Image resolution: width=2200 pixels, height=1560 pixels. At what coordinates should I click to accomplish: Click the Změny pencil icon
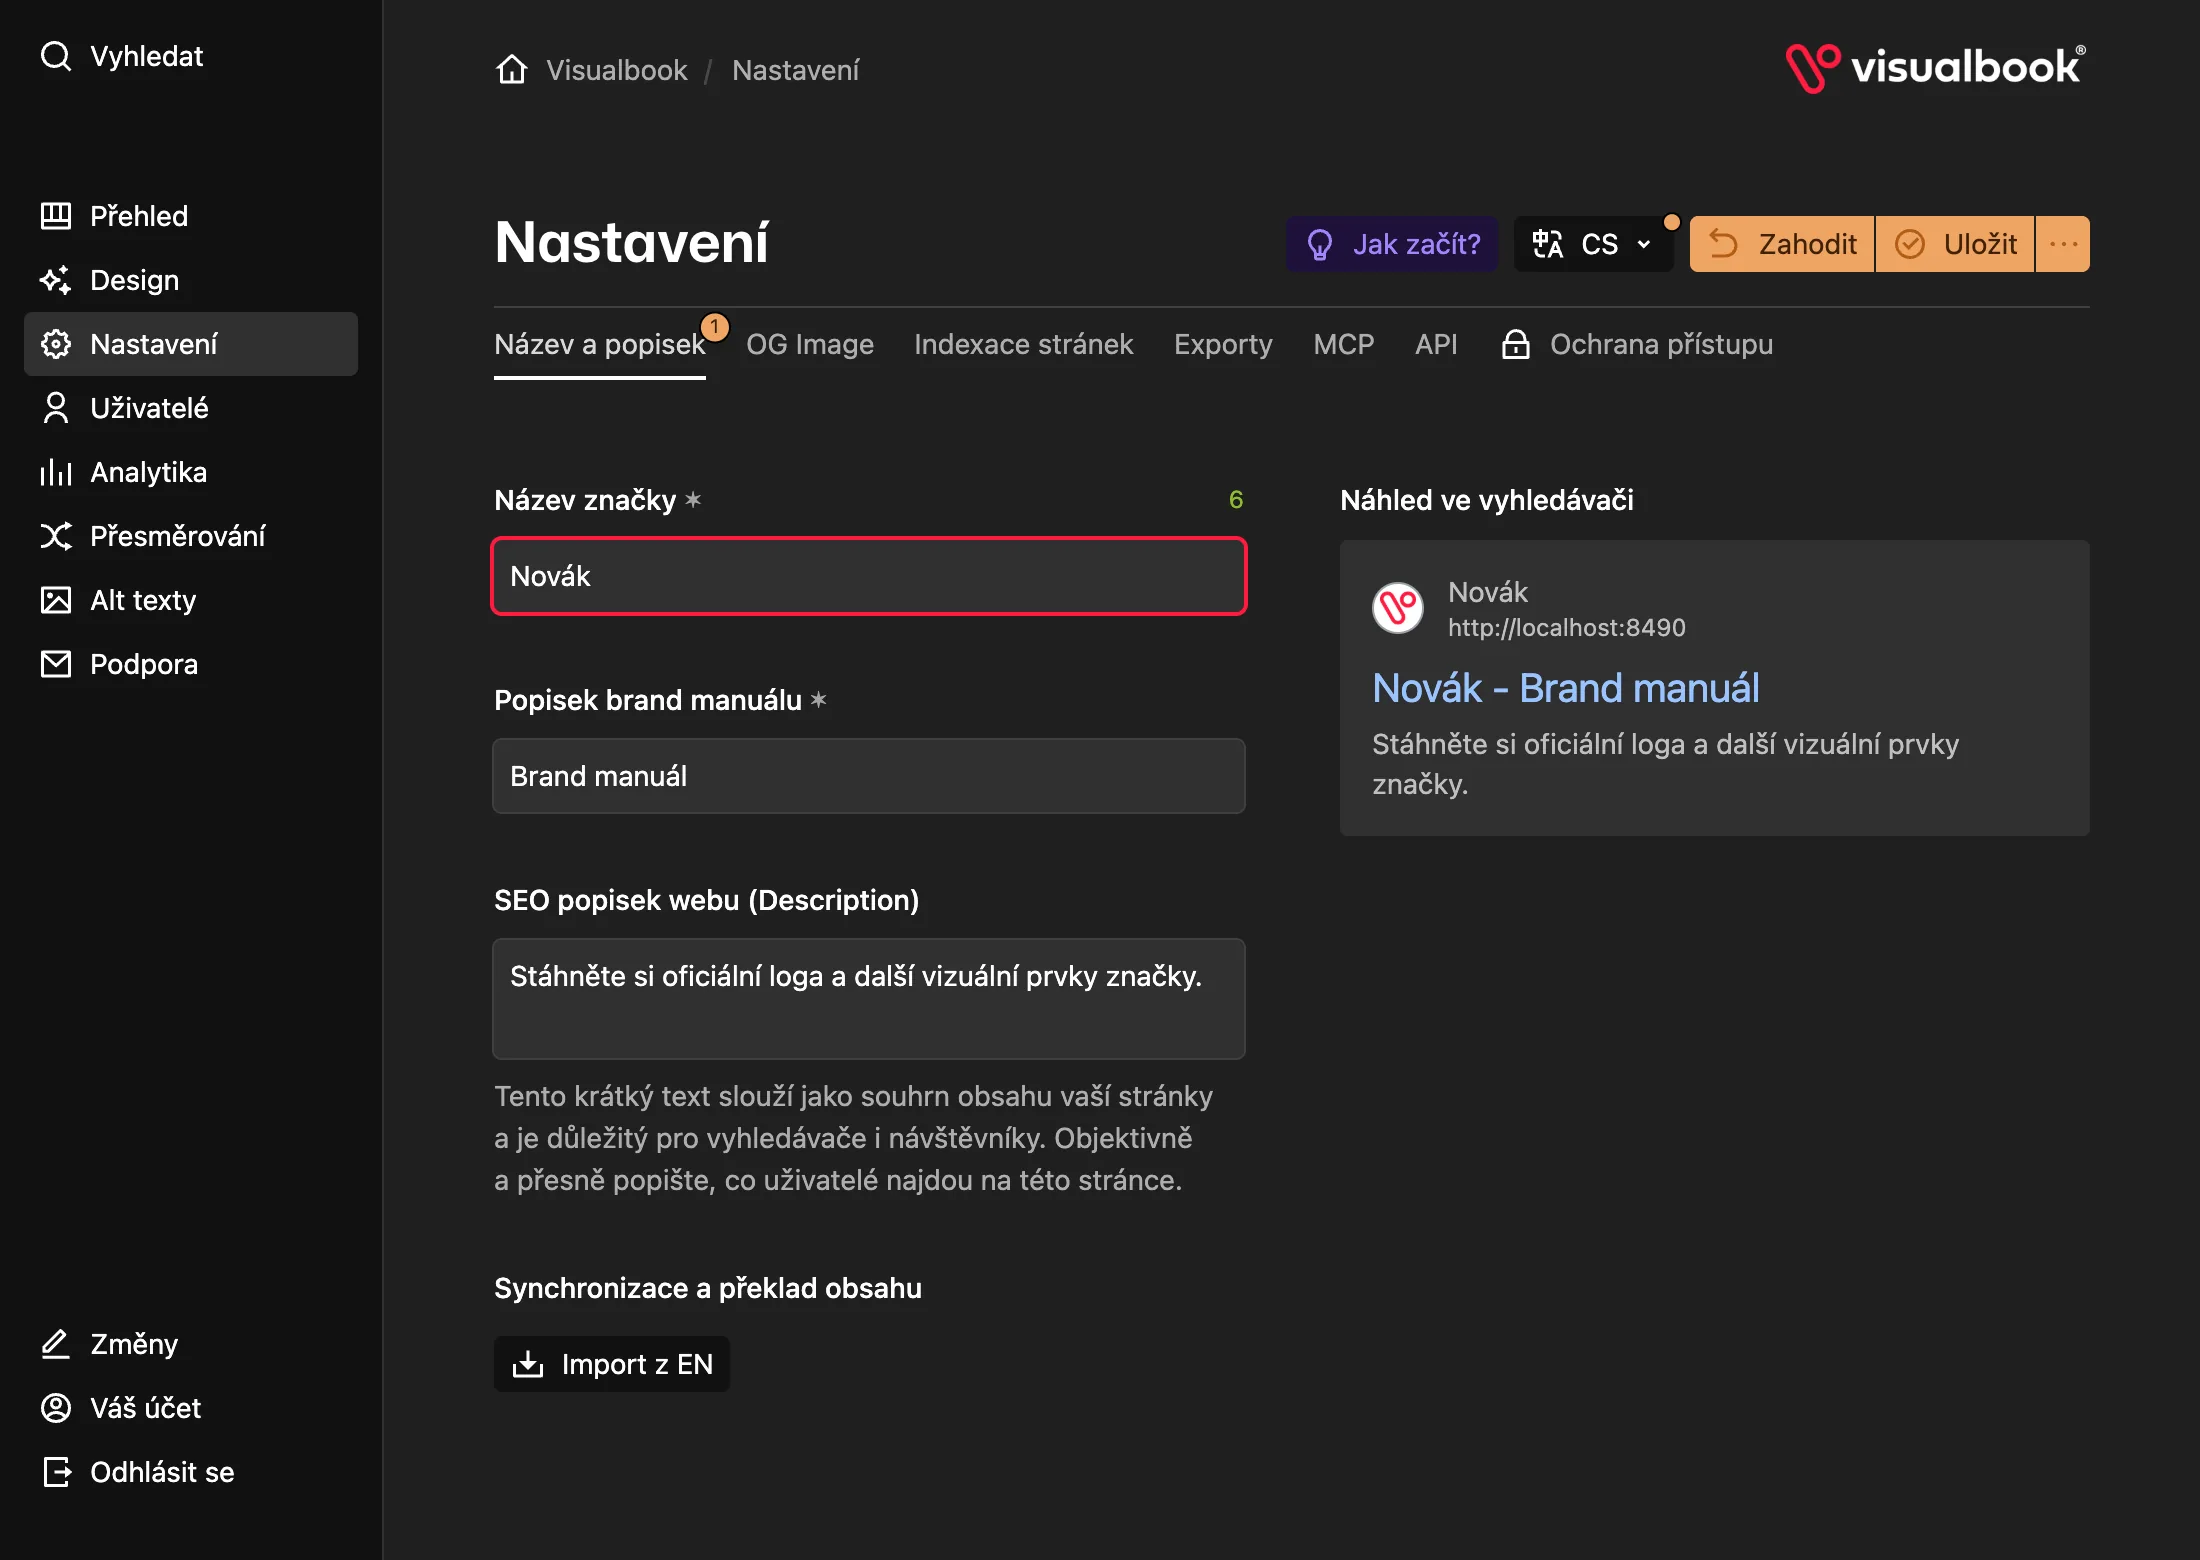56,1344
